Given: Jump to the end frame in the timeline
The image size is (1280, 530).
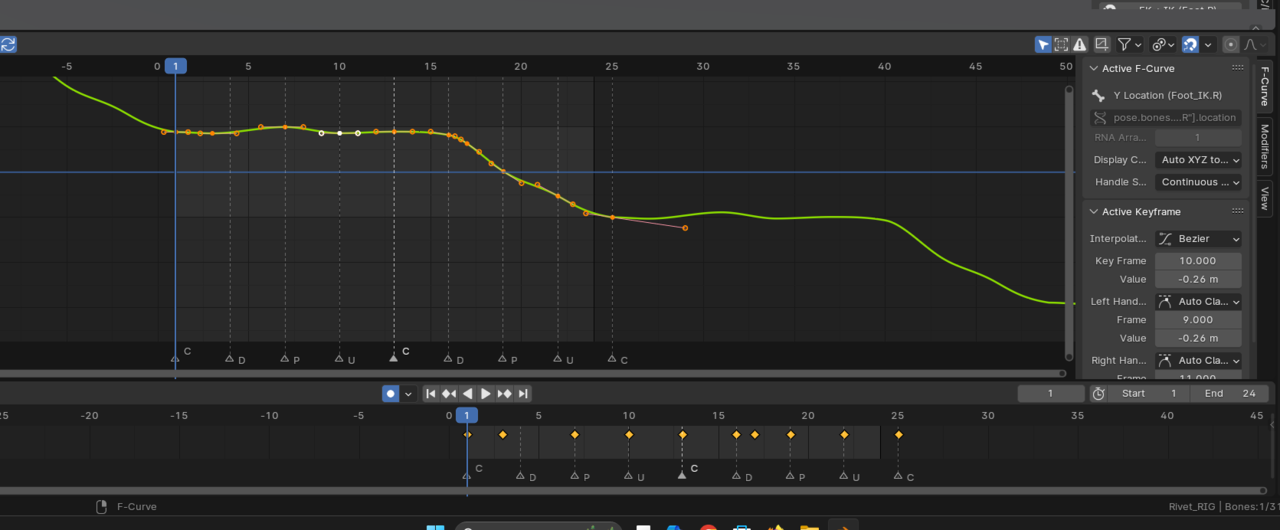Looking at the screenshot, I should pos(522,394).
